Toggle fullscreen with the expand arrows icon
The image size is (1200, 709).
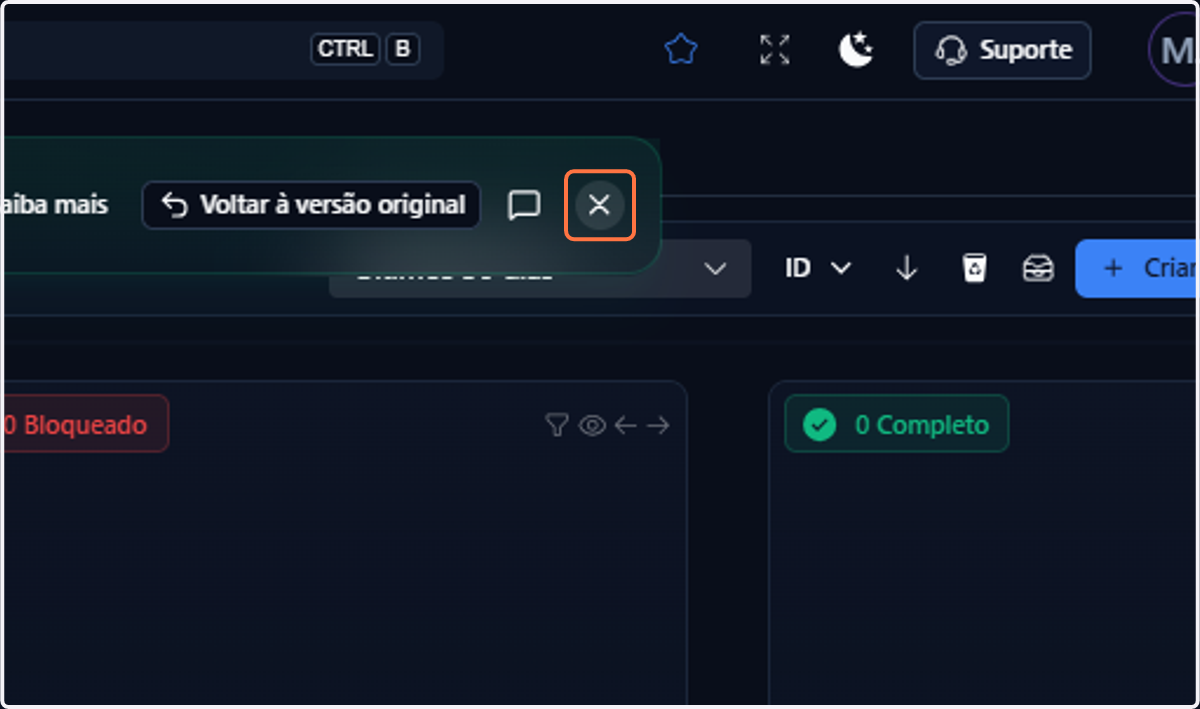click(774, 50)
